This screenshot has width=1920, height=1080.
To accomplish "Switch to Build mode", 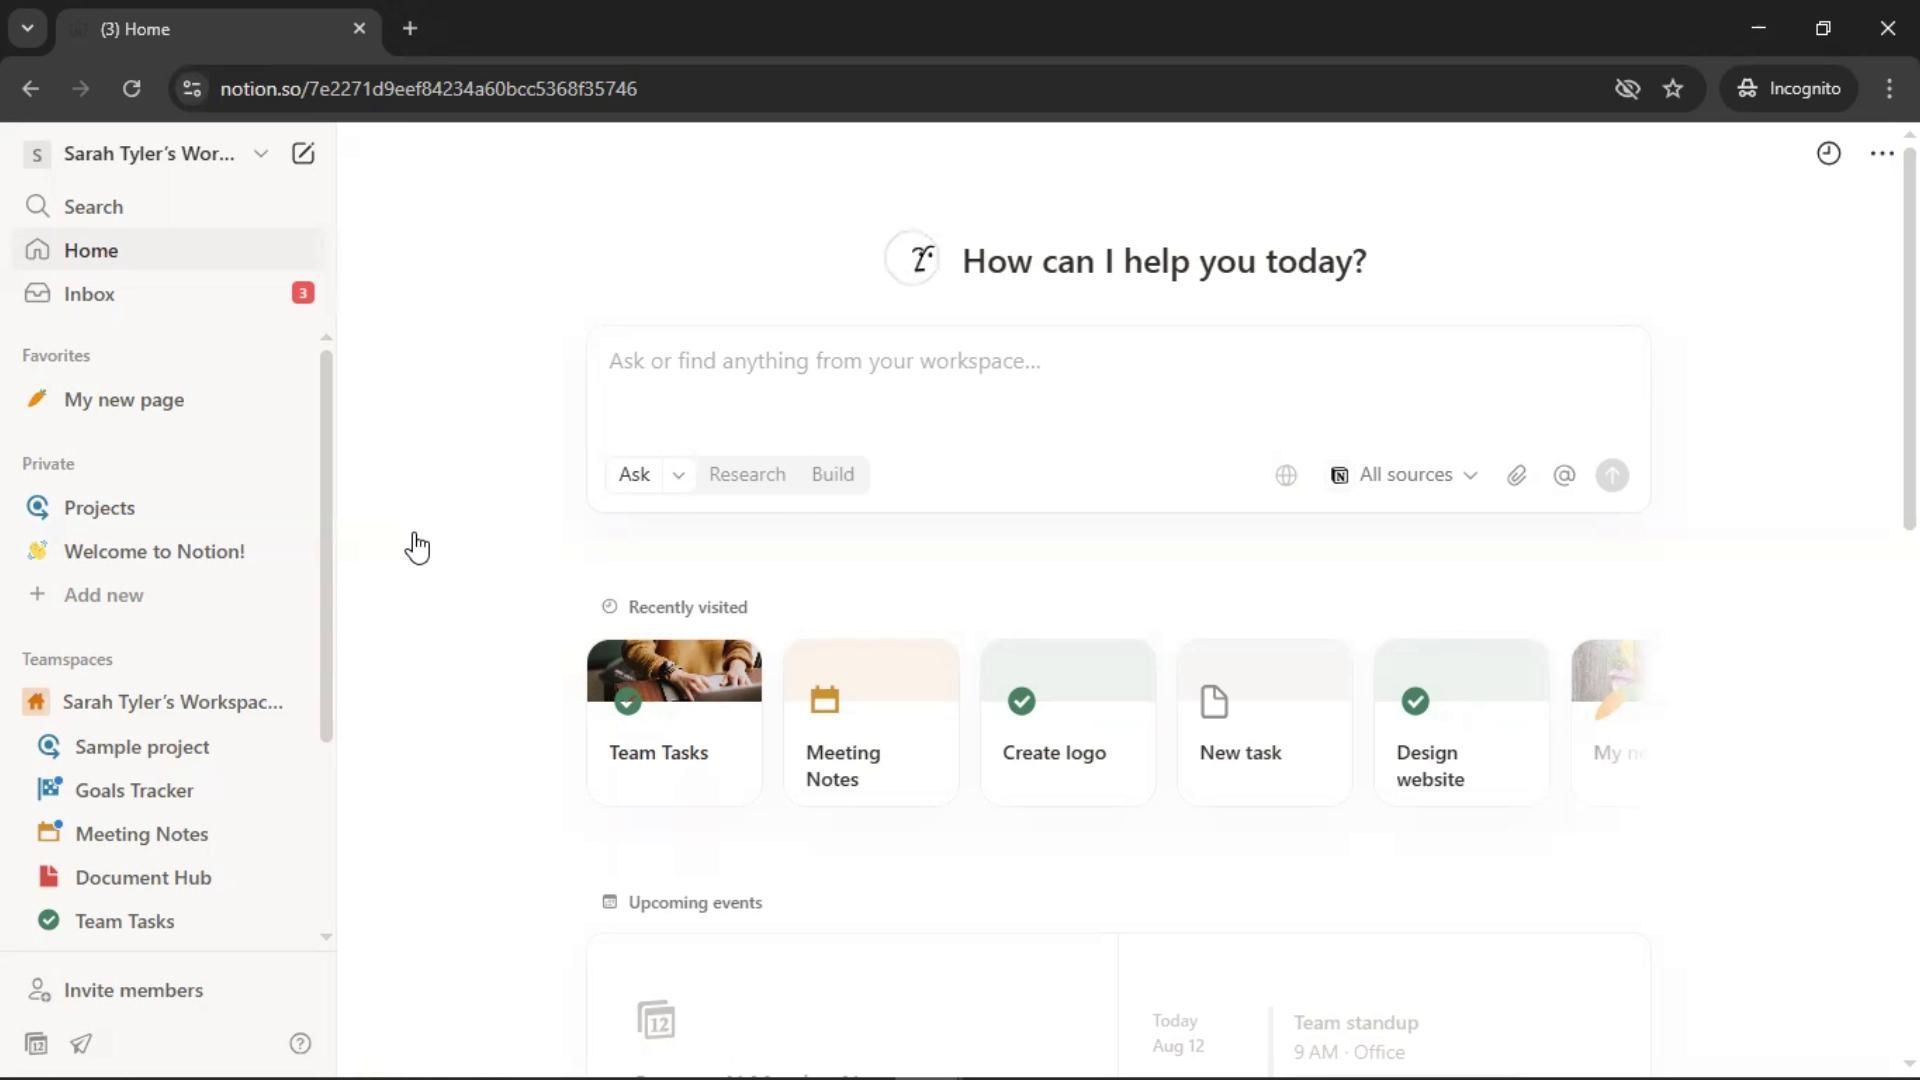I will point(832,475).
